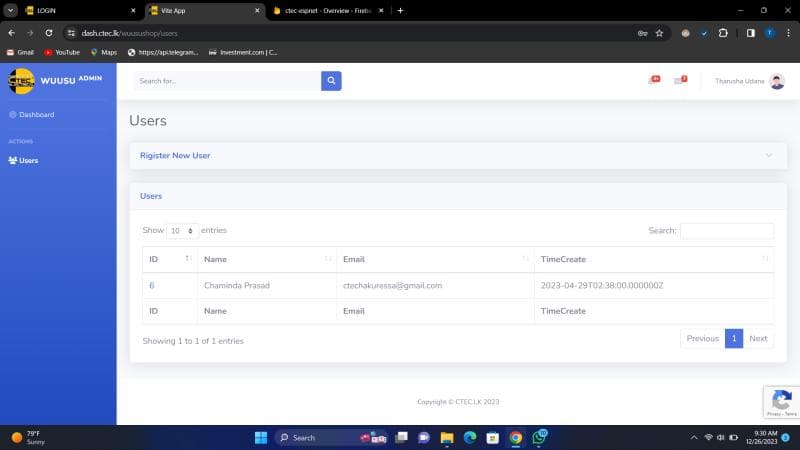This screenshot has width=800, height=450.
Task: Open the alerts bell notification icon
Action: tap(654, 81)
